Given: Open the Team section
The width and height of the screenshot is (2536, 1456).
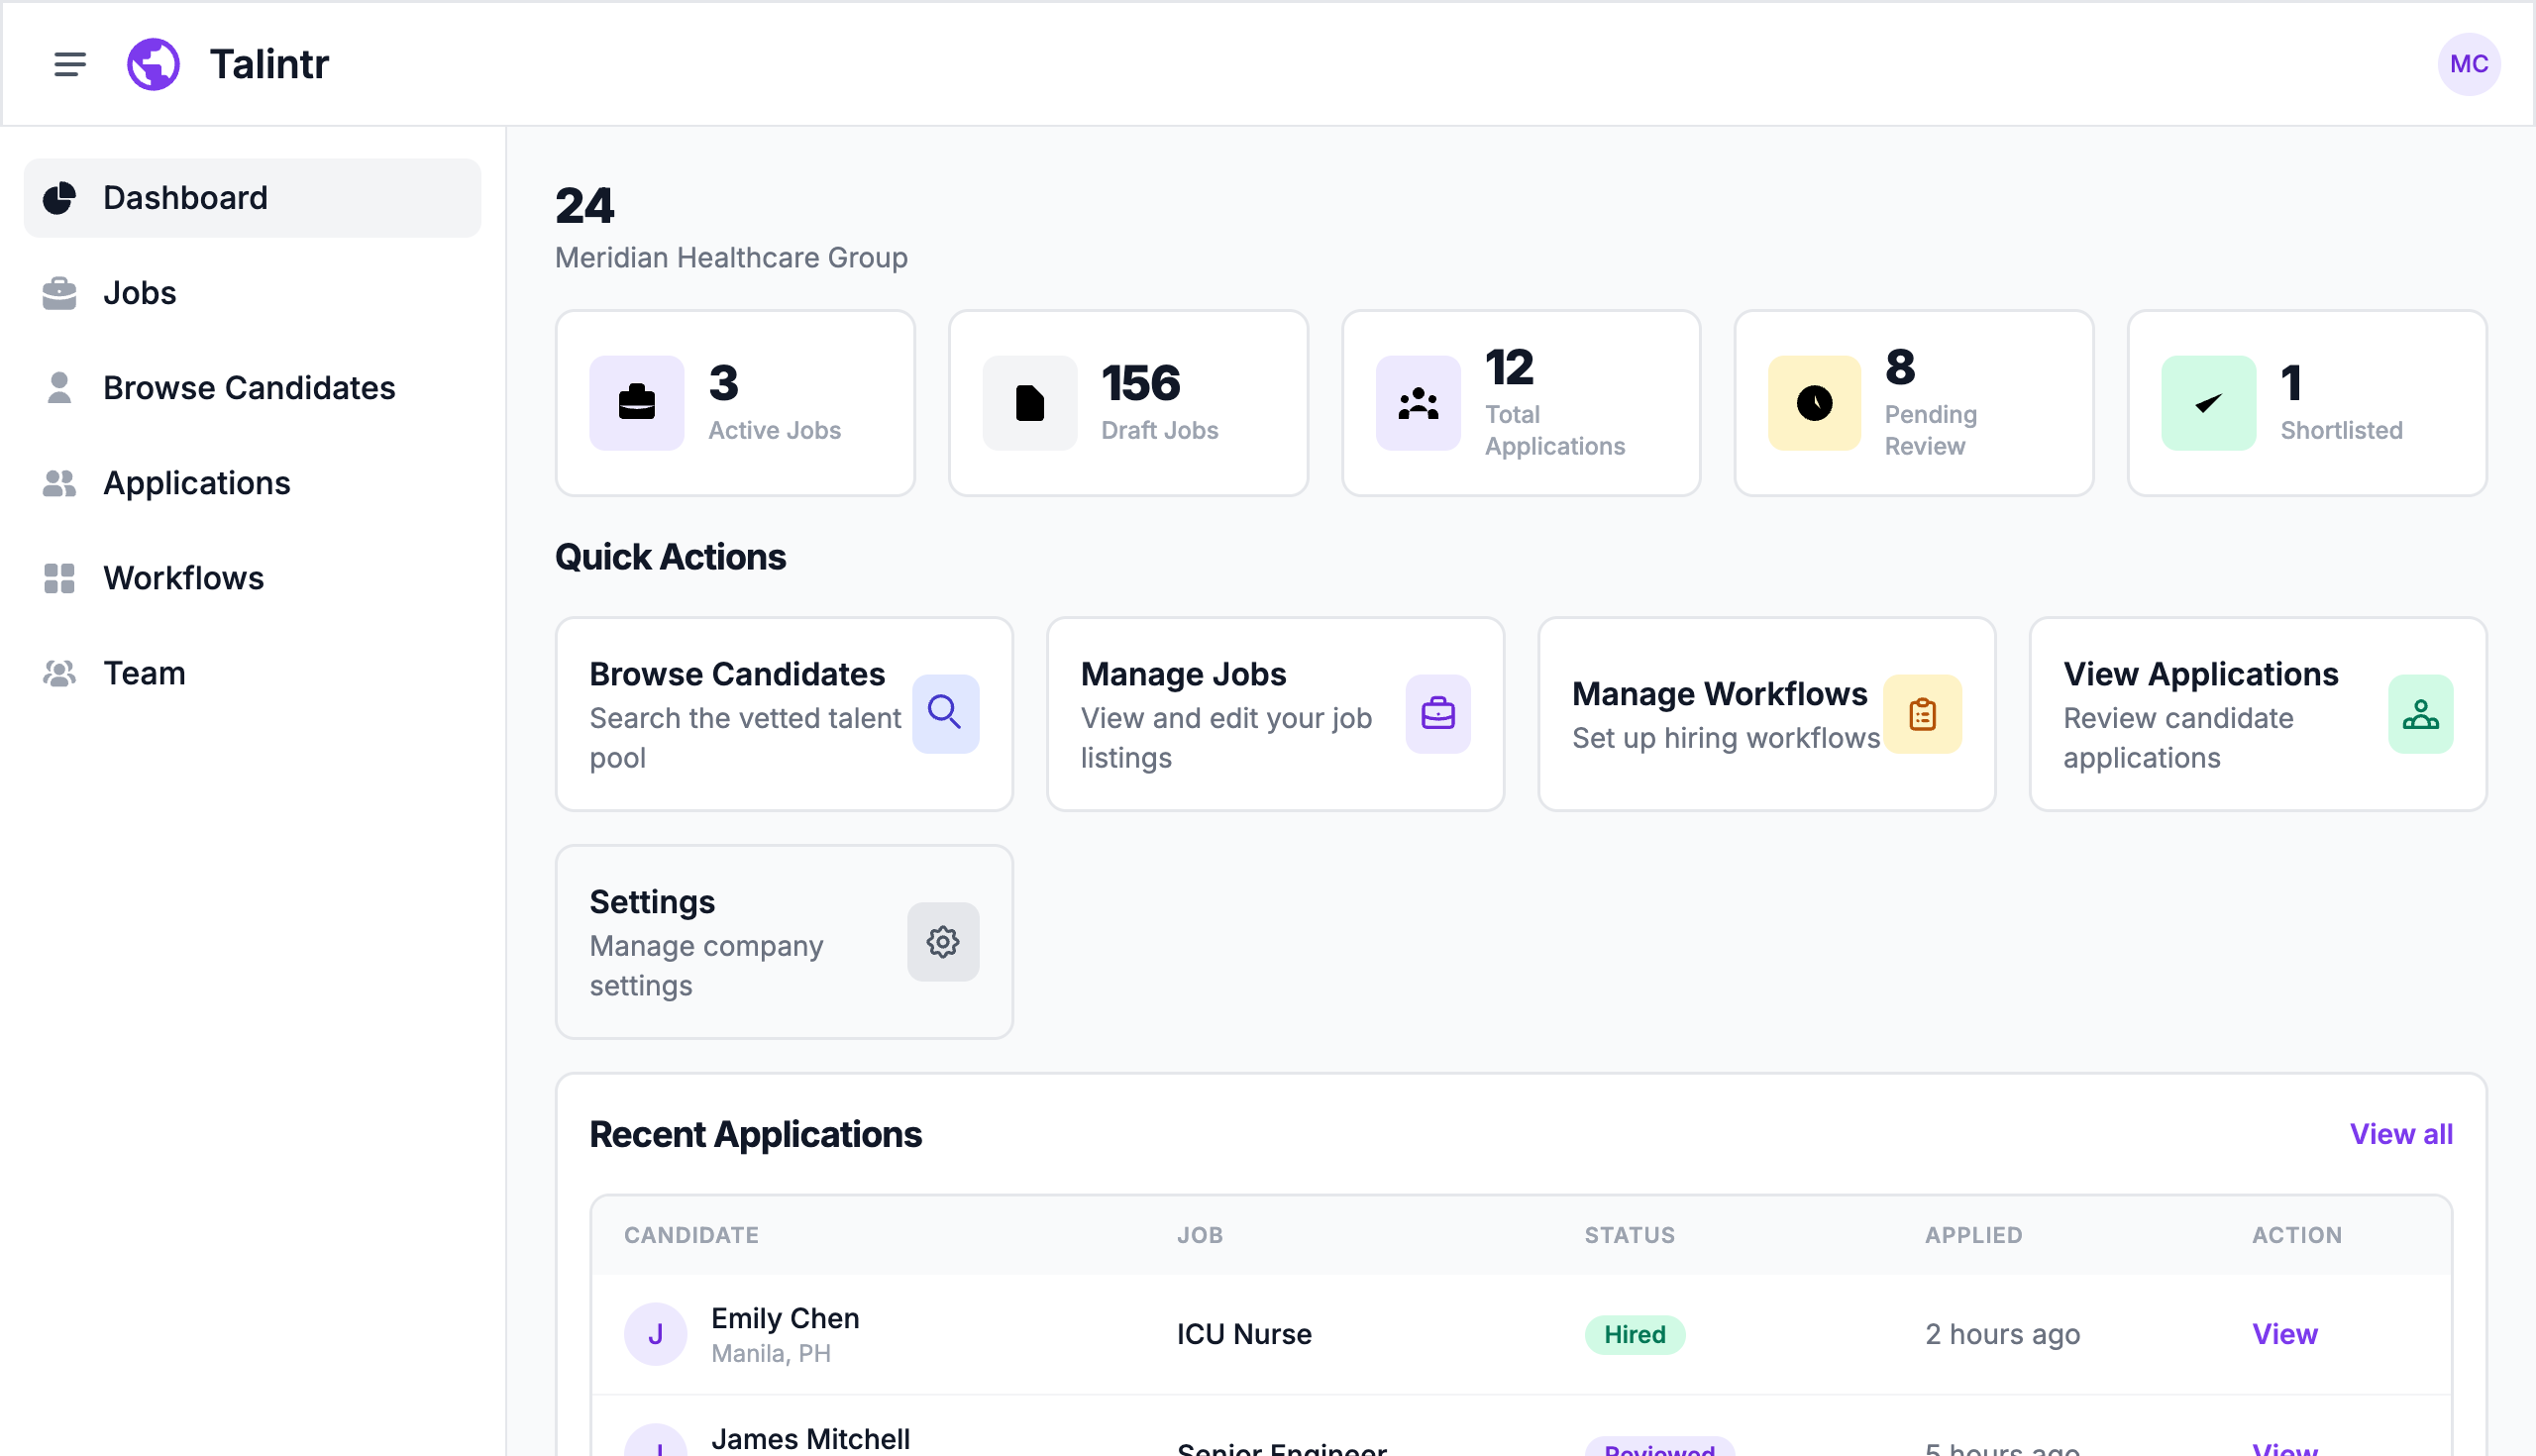Looking at the screenshot, I should click(144, 673).
